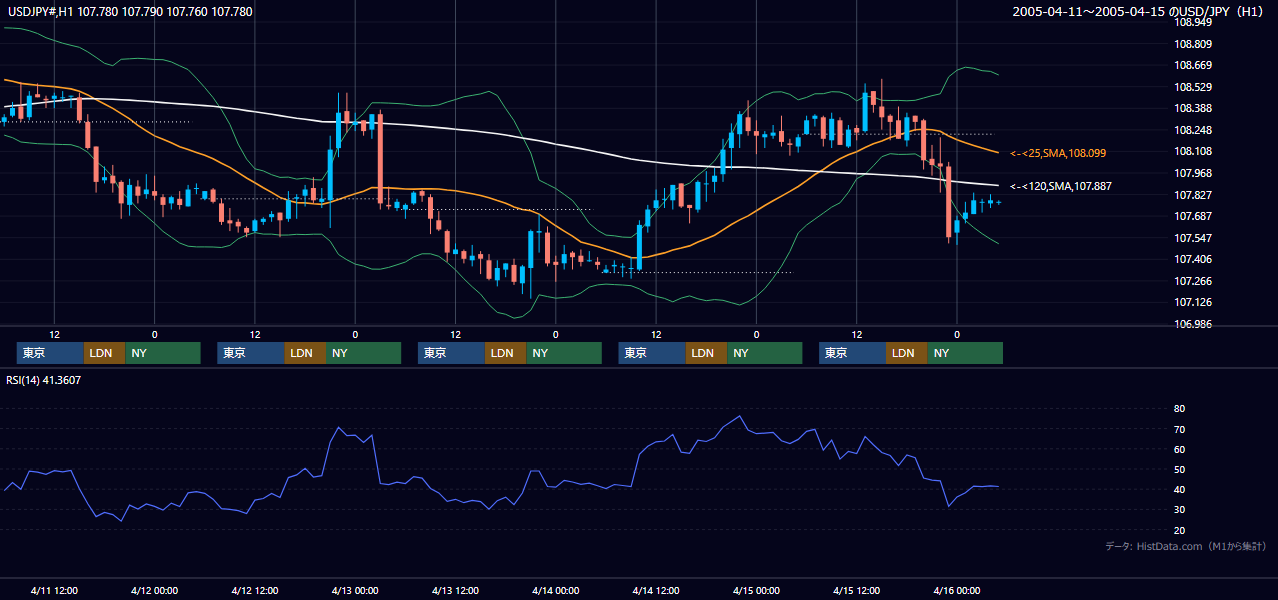Click price axis label 108.809
The width and height of the screenshot is (1278, 600).
pos(1194,44)
